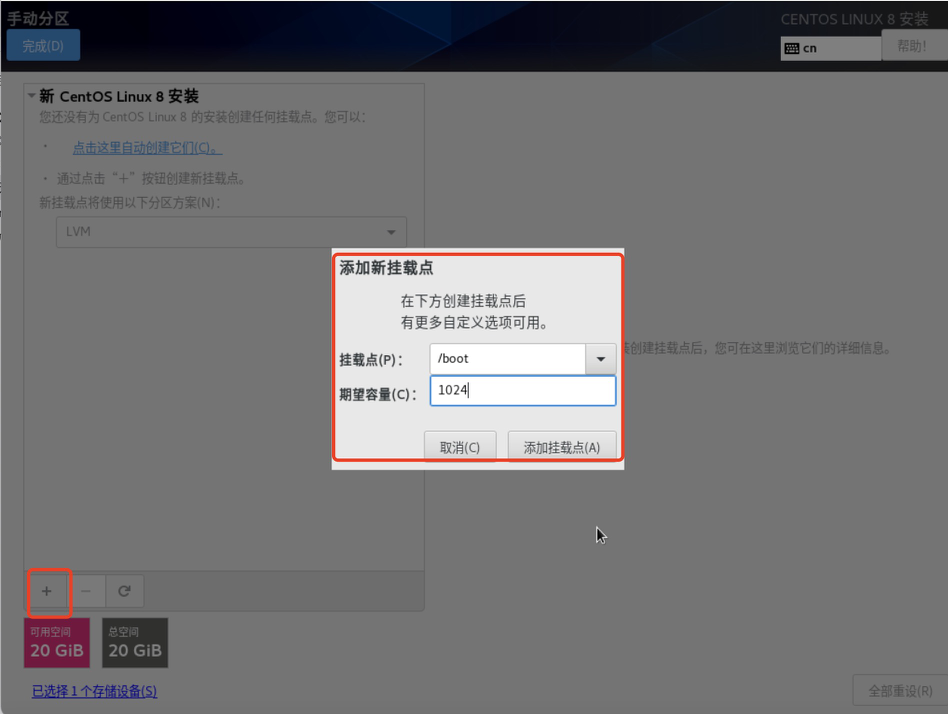
Task: Click the 总空间 20 GiB dark box
Action: click(135, 643)
